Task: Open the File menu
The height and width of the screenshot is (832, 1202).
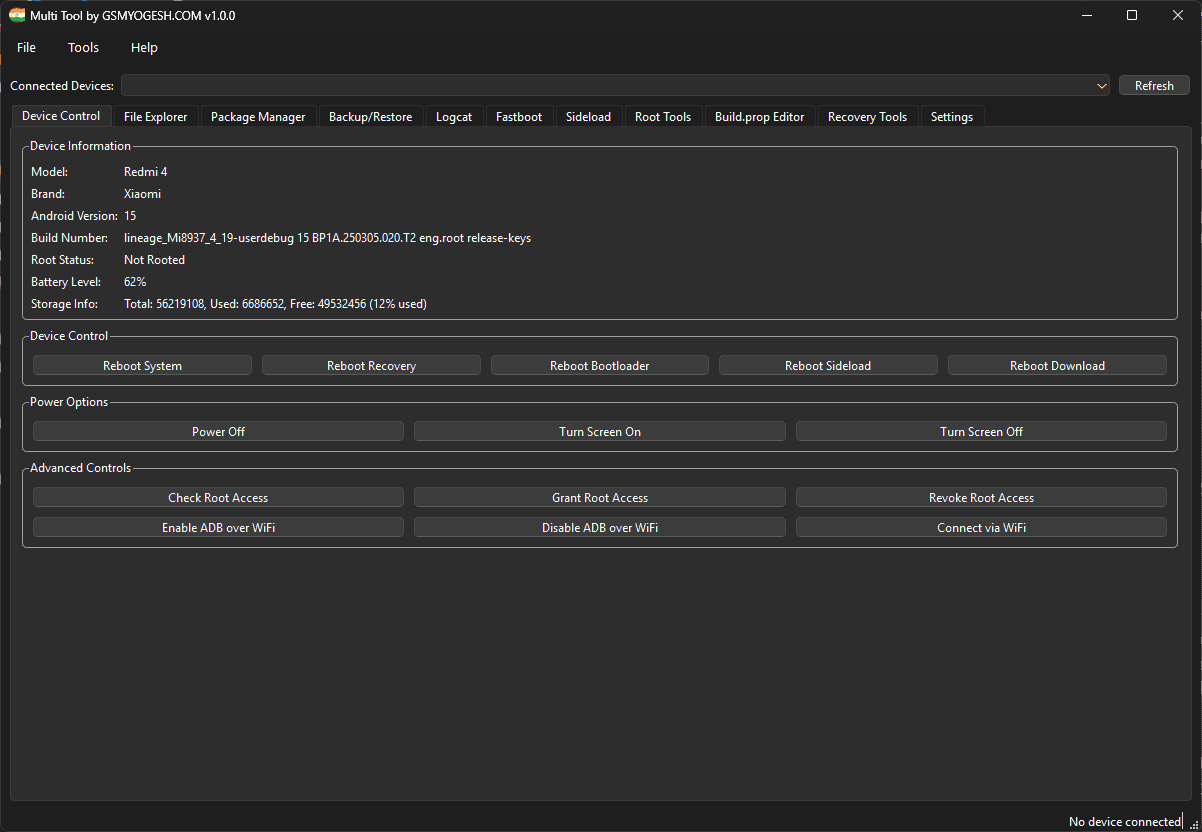Action: [26, 47]
